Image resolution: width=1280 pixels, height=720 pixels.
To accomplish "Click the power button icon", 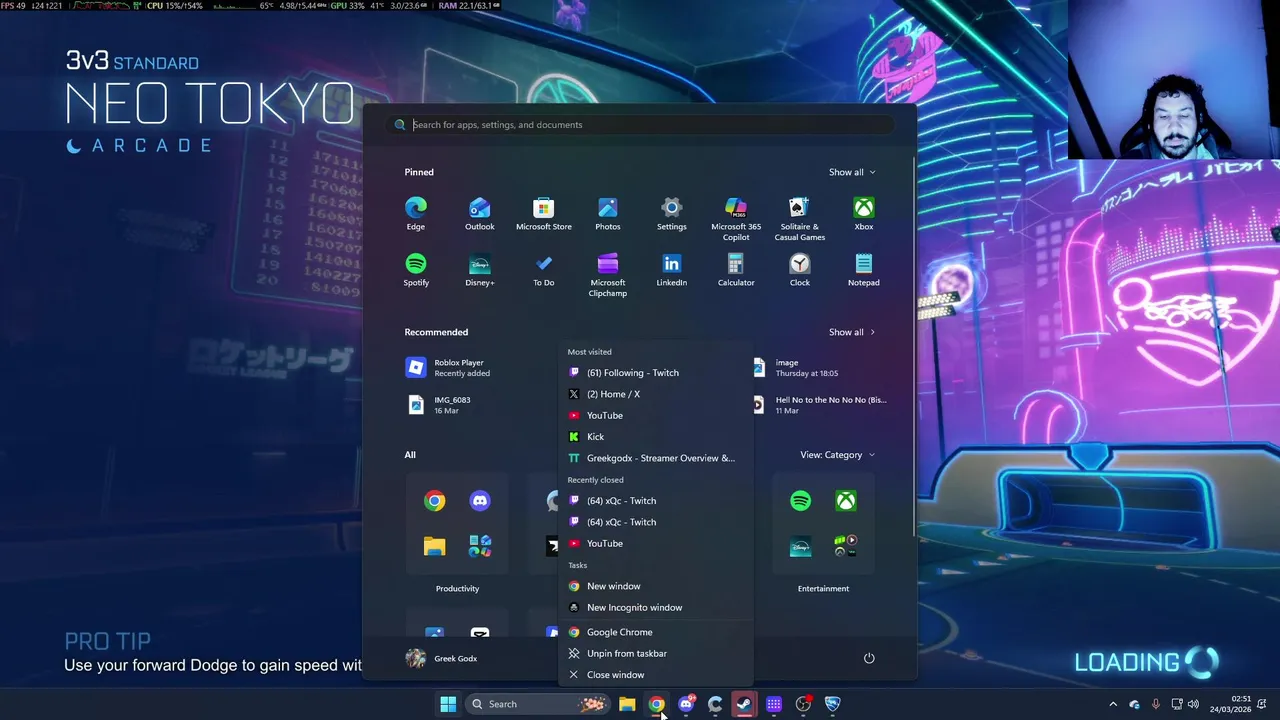I will tap(869, 658).
